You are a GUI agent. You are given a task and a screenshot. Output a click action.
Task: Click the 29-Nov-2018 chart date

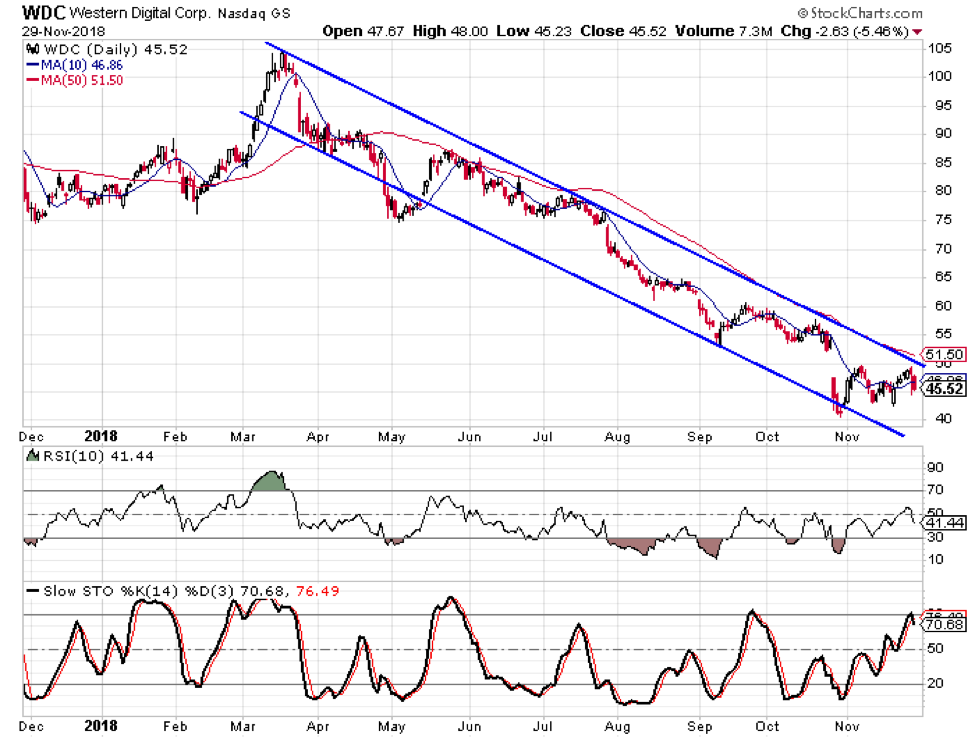point(63,31)
